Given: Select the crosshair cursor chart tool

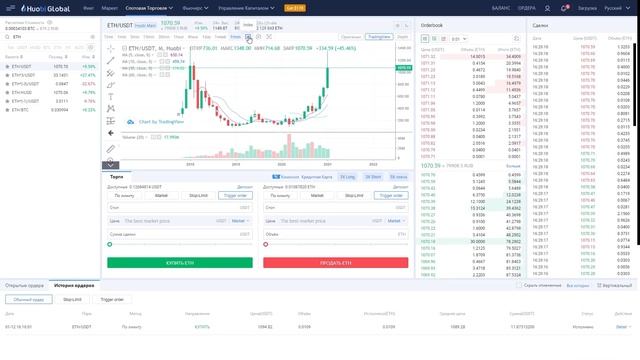Looking at the screenshot, I should [x=111, y=49].
